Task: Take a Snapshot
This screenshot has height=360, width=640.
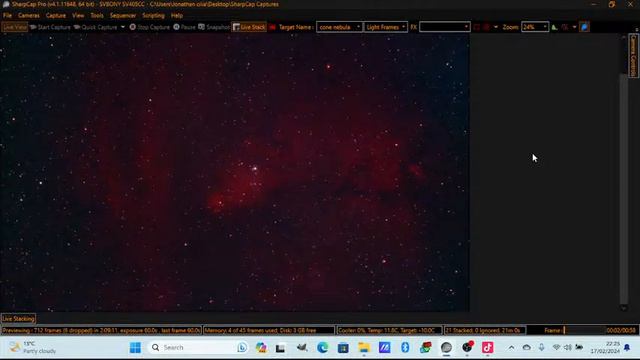Action: point(214,27)
